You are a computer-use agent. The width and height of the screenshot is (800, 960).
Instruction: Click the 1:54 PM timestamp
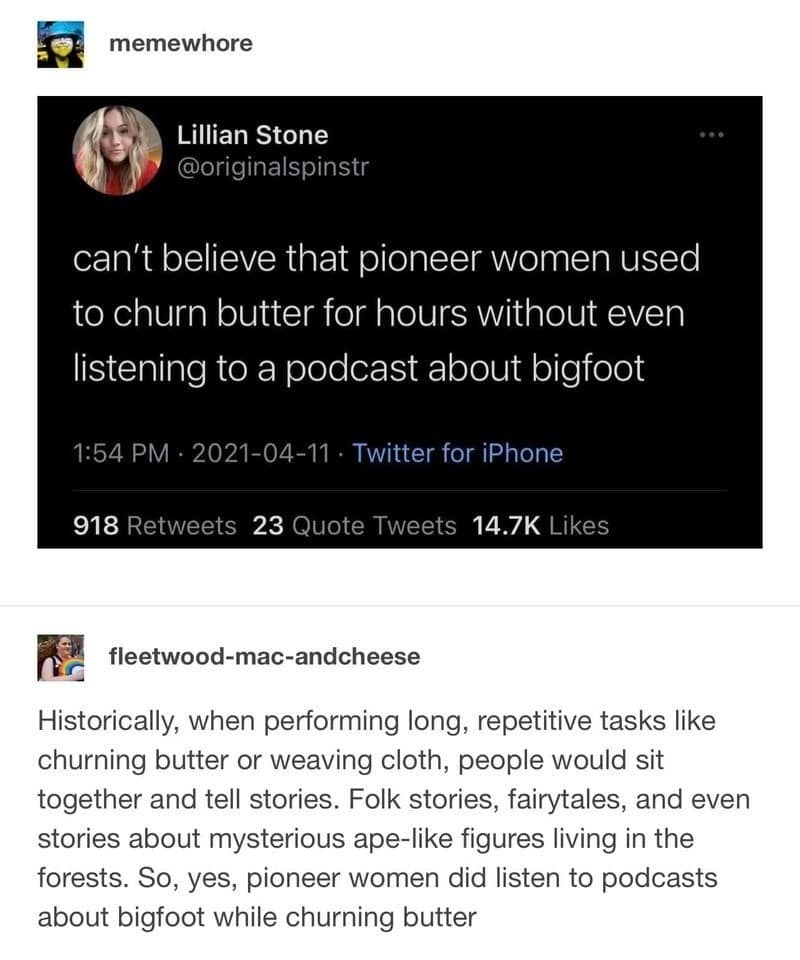click(115, 454)
